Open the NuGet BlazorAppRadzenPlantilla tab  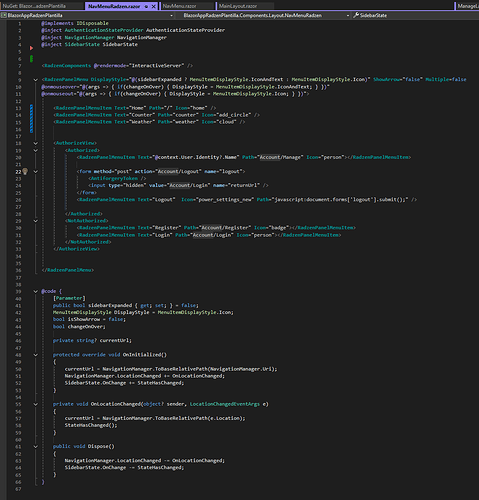click(x=42, y=6)
